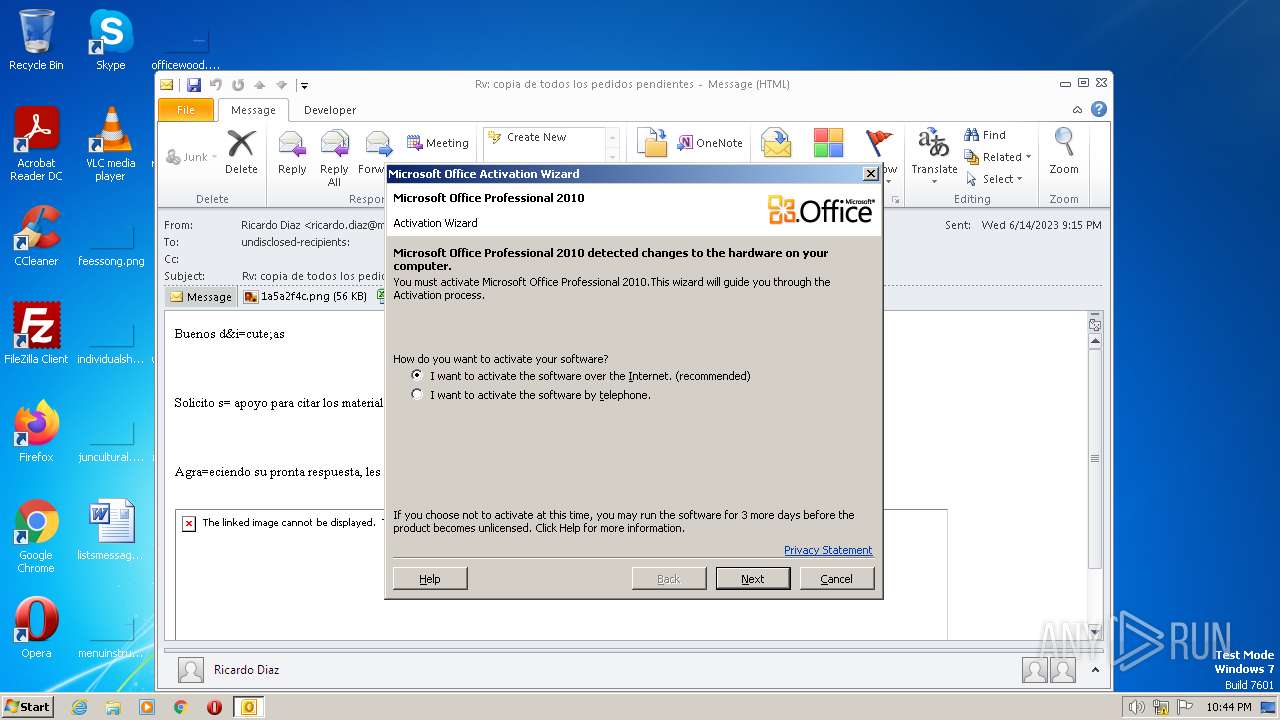Screen dimensions: 1280x720
Task: Click the Help button in the wizard
Action: click(x=430, y=578)
